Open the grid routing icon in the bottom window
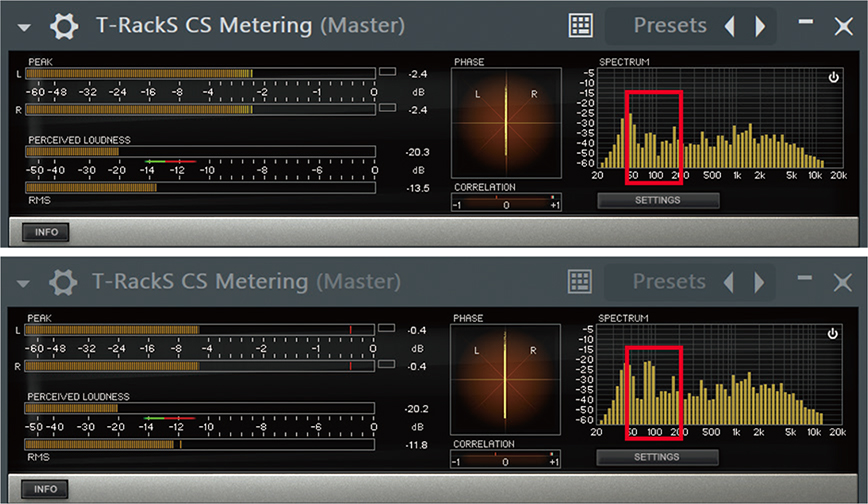Screen dimensions: 868x504 tap(580, 282)
